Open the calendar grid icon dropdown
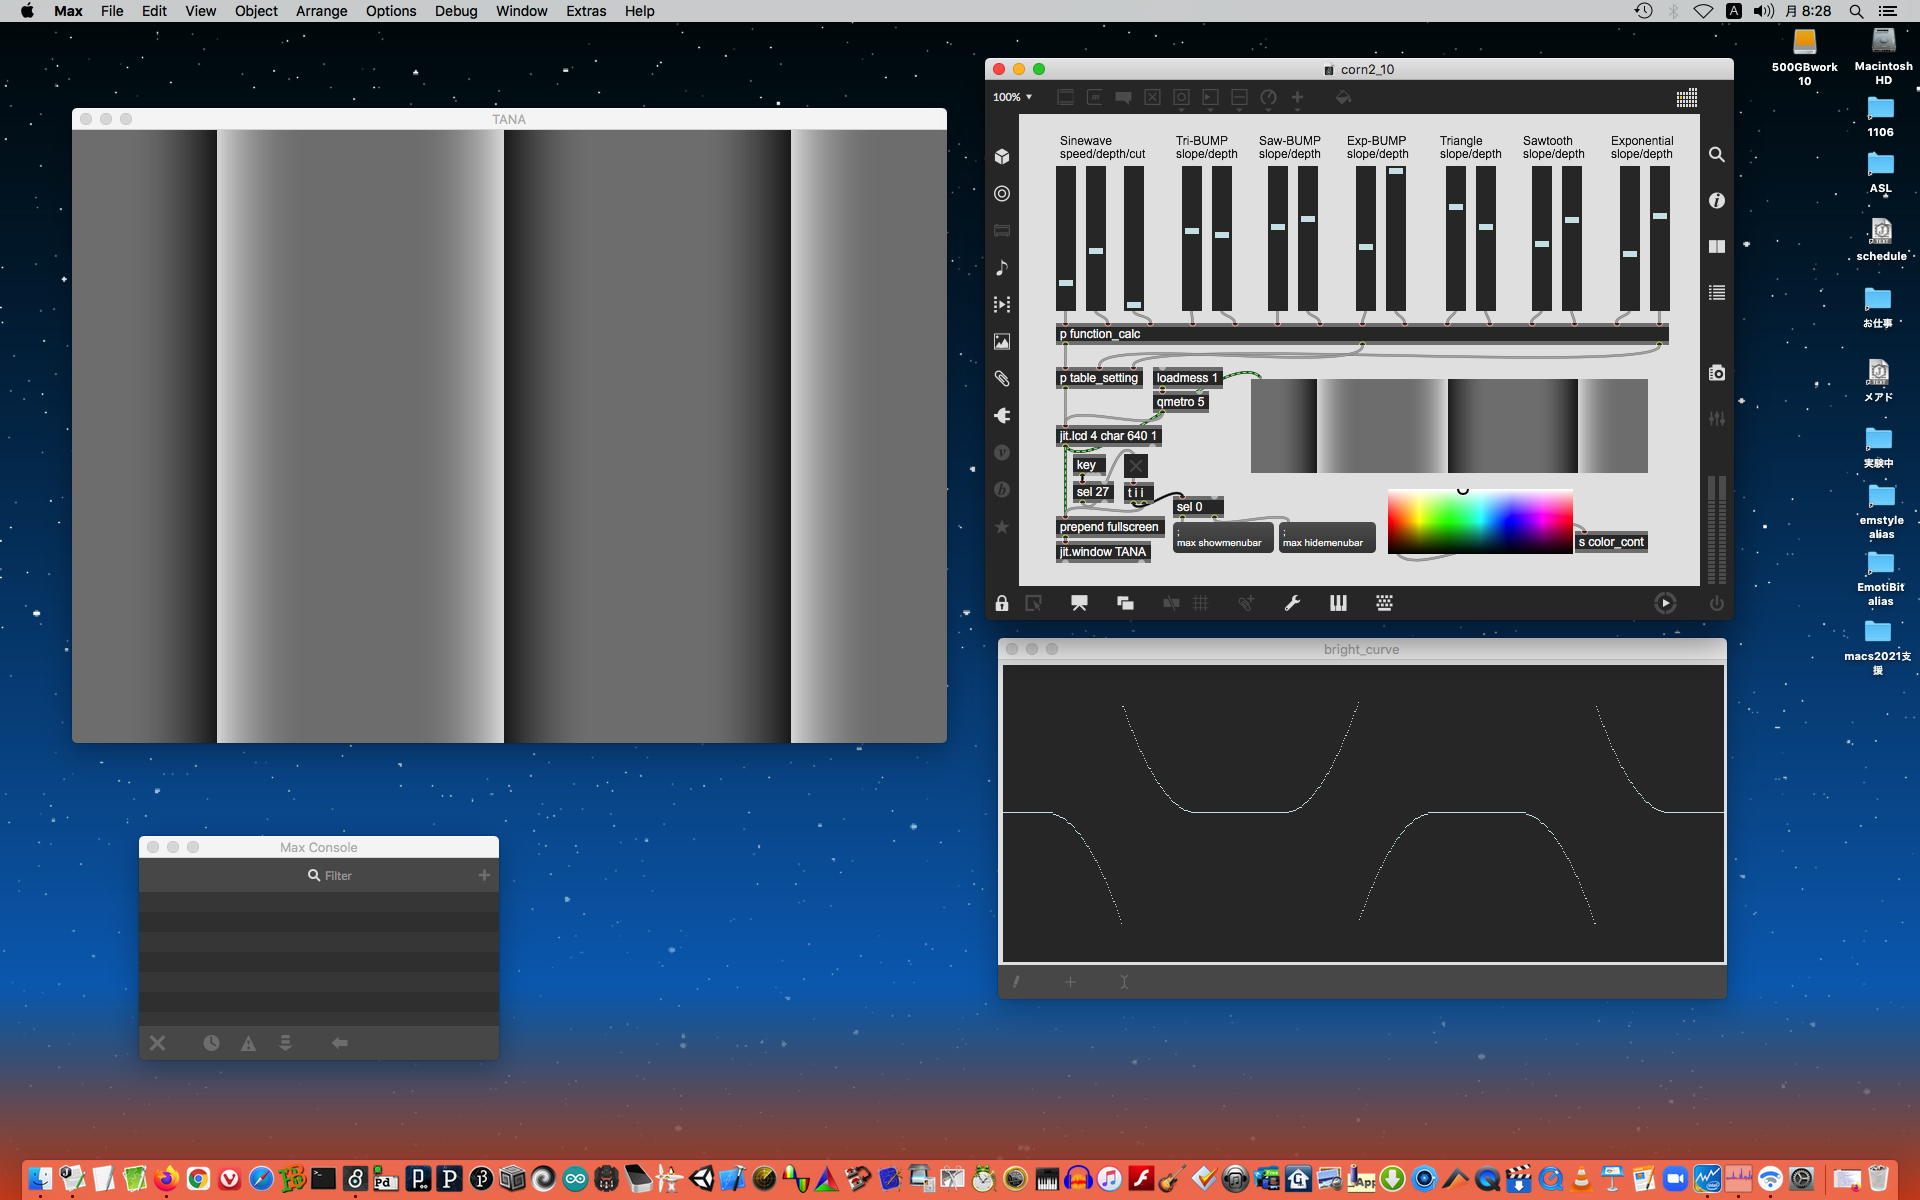The height and width of the screenshot is (1200, 1920). pos(1687,98)
